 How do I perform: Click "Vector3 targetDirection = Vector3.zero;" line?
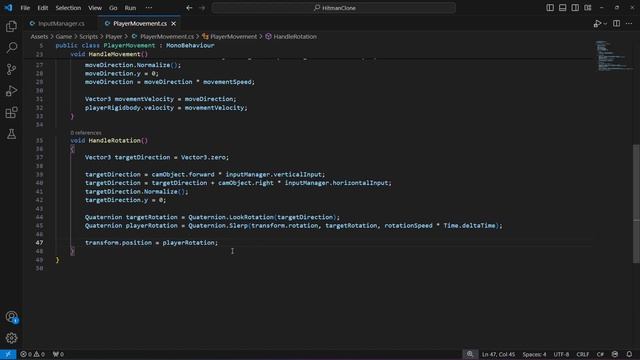point(157,157)
